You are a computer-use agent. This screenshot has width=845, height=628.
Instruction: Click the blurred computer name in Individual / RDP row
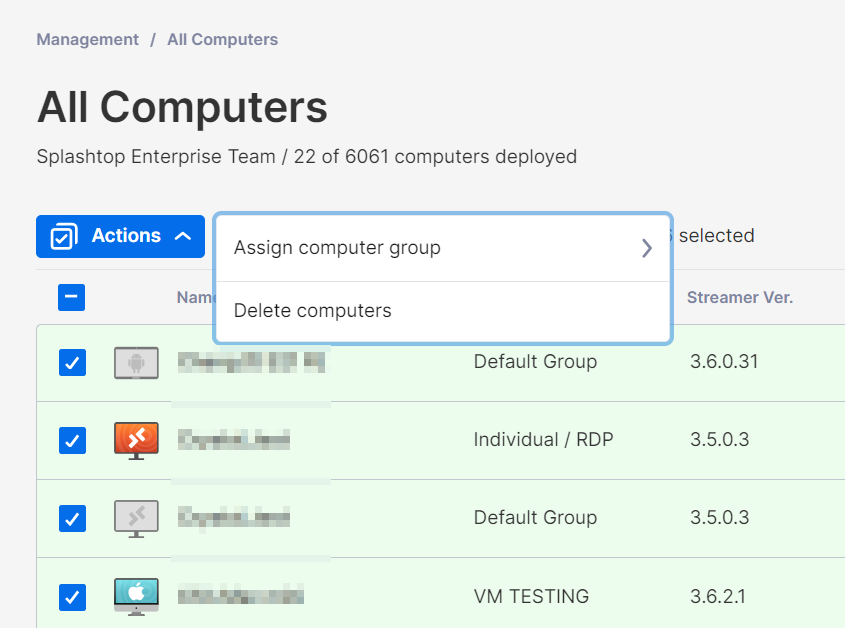coord(234,440)
